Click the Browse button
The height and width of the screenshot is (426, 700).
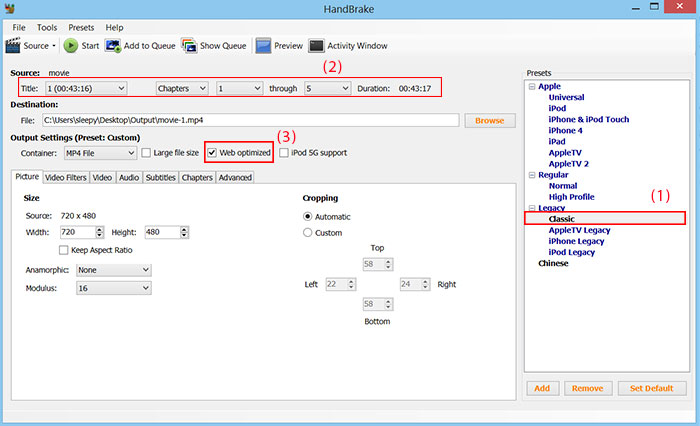click(489, 120)
